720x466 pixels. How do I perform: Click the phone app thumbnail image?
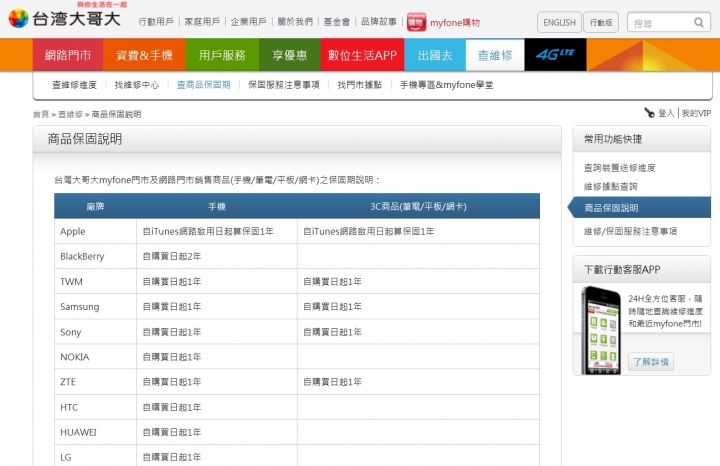point(601,330)
